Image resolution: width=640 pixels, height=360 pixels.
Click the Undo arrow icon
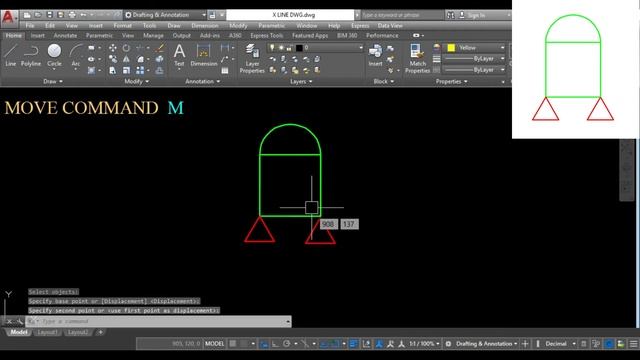tap(83, 15)
